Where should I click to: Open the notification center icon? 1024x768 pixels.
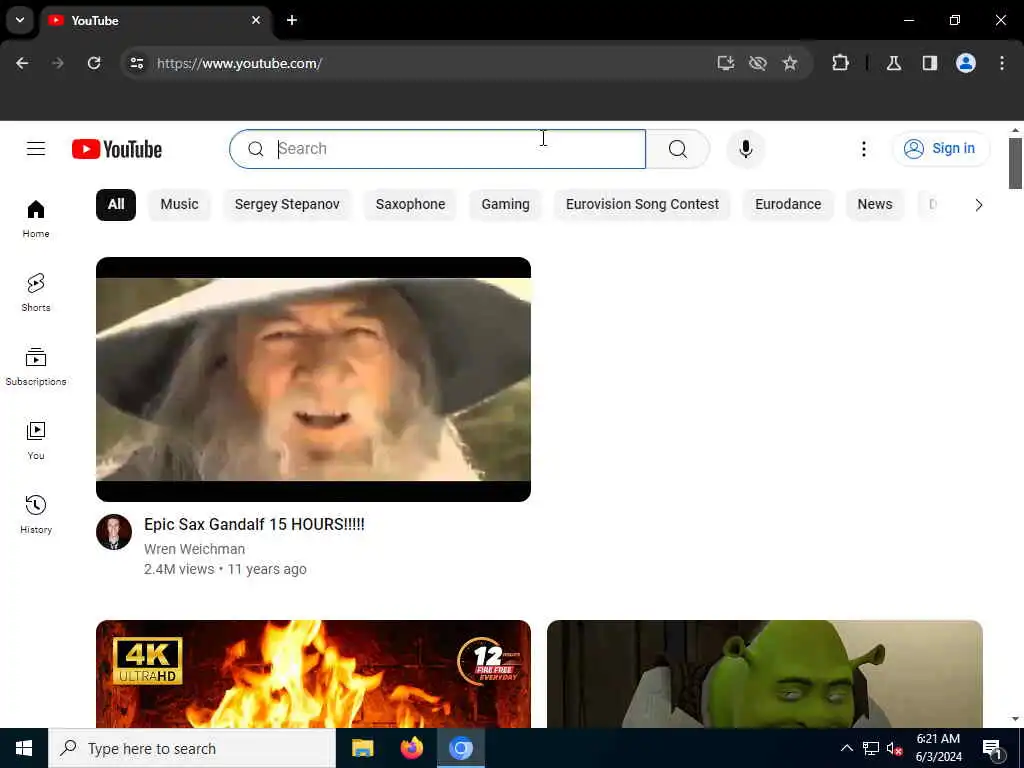coord(992,748)
